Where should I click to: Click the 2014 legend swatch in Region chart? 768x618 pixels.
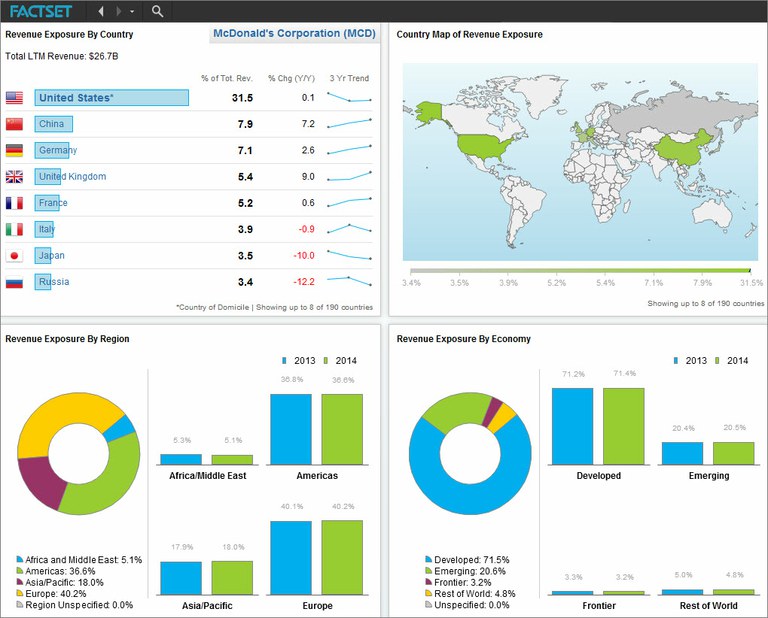click(x=326, y=361)
